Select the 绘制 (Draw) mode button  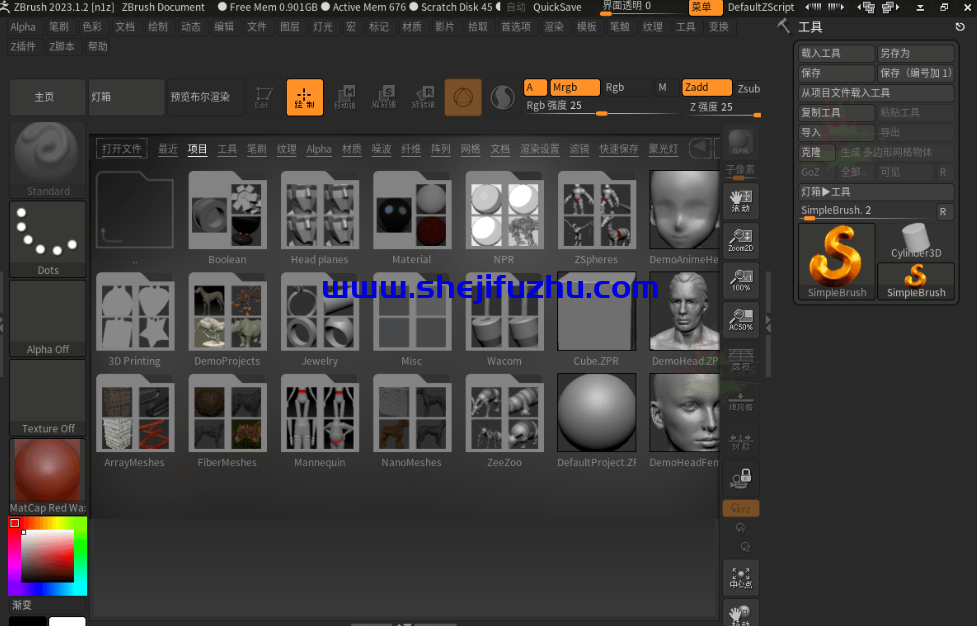pos(305,97)
